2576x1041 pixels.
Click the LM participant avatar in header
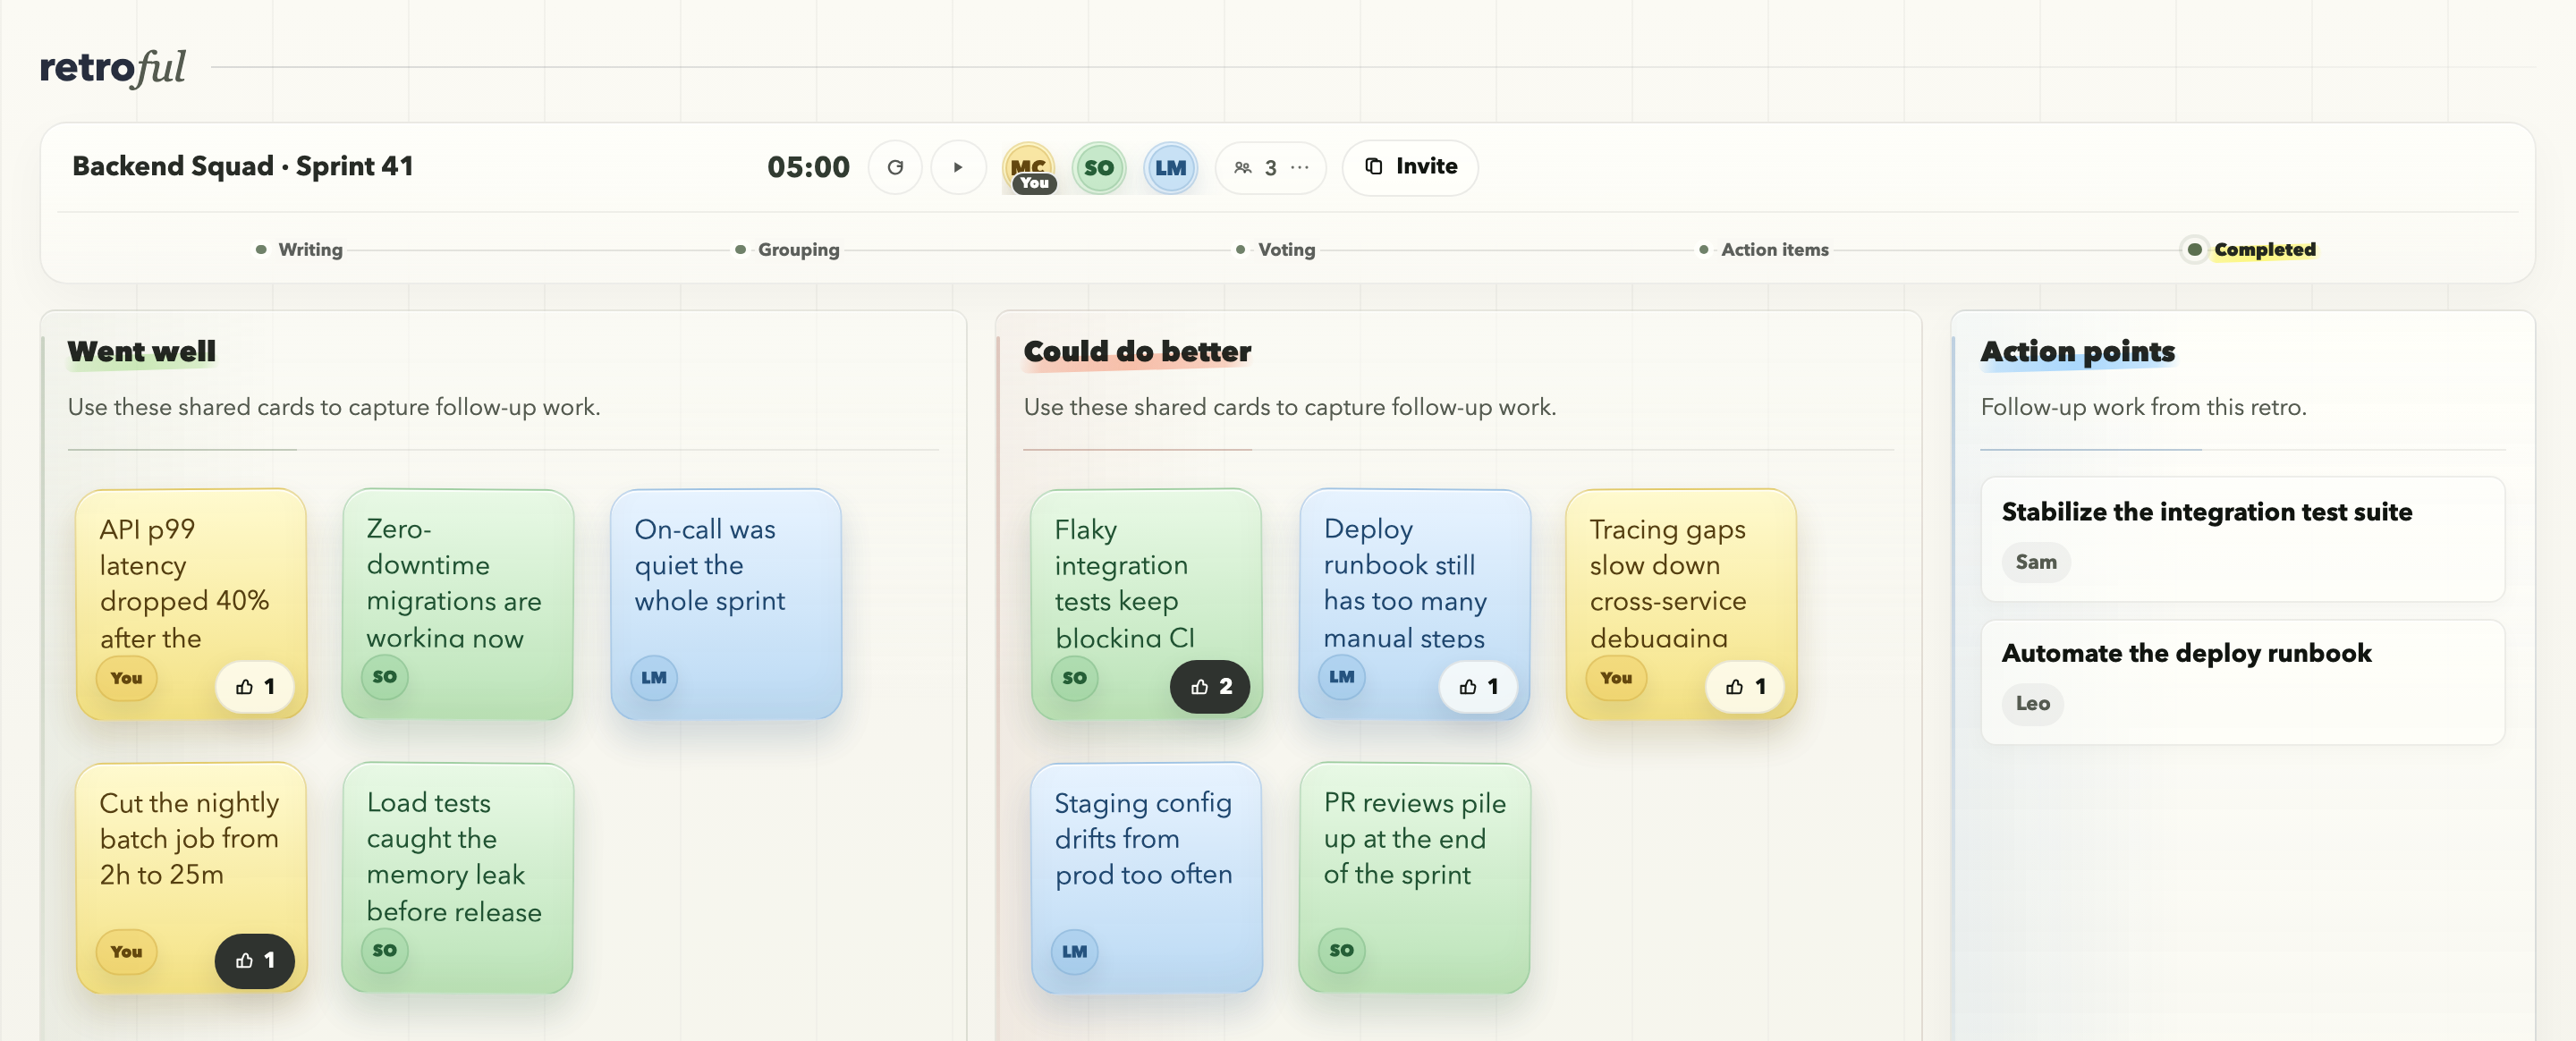pos(1170,168)
